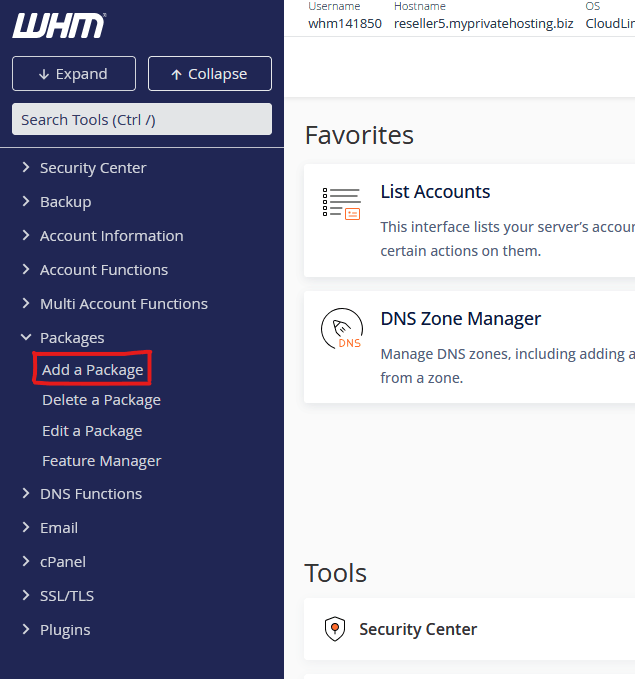
Task: Open the Security Center tool link
Action: click(x=418, y=629)
